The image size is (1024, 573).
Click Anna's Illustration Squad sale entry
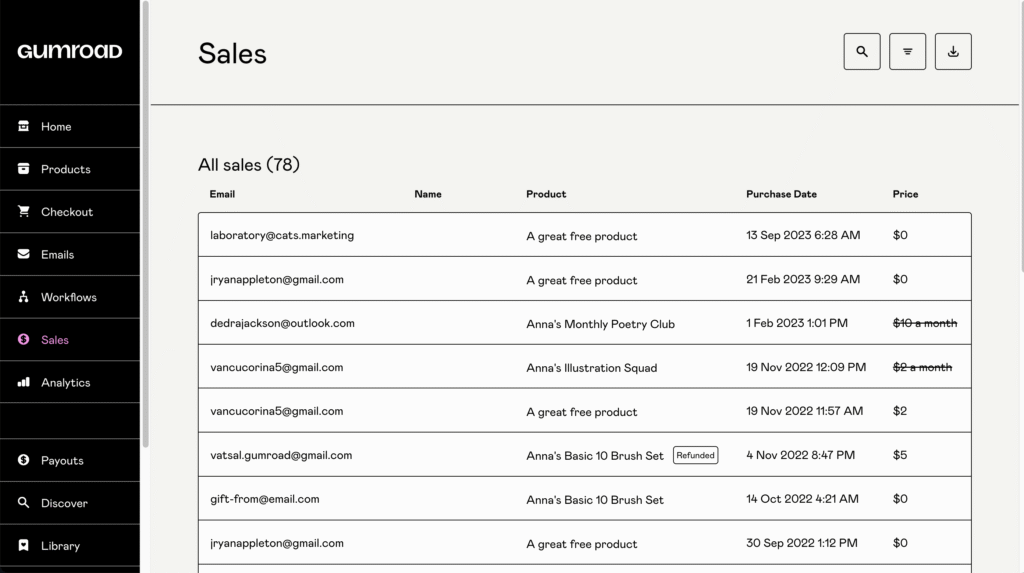click(x=591, y=368)
